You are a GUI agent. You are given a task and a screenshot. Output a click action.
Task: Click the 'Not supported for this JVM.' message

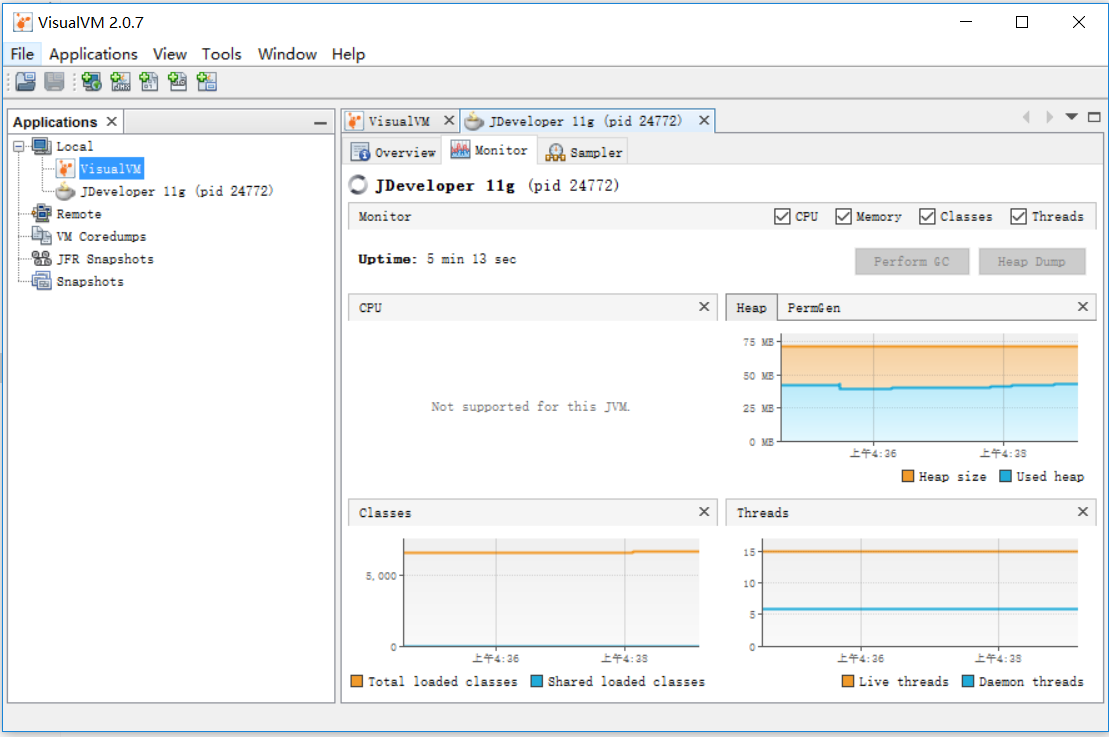(530, 407)
